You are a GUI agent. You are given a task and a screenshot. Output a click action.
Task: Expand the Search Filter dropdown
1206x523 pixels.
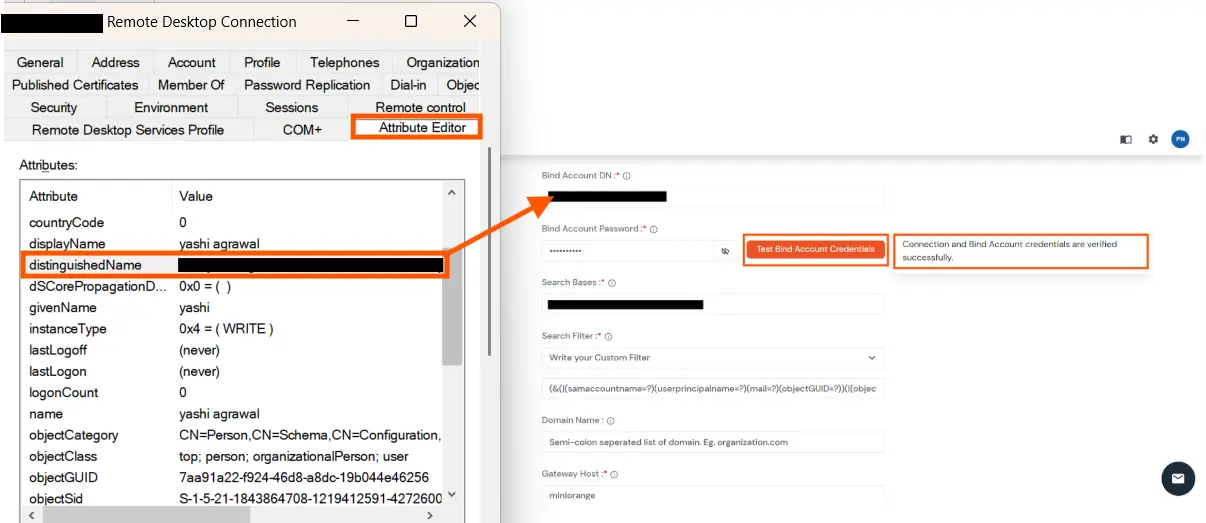point(871,357)
